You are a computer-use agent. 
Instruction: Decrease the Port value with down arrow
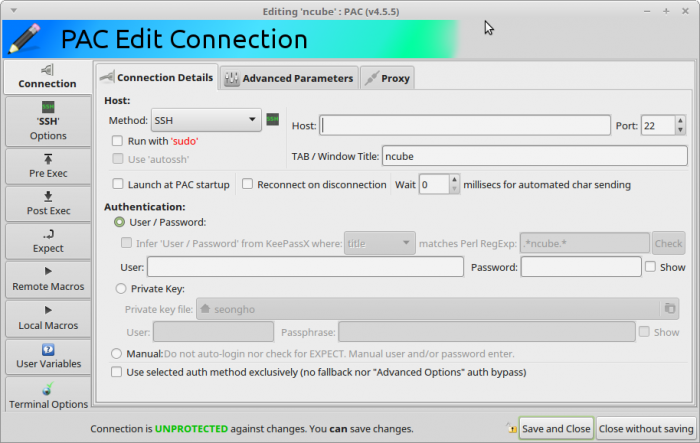[x=680, y=130]
